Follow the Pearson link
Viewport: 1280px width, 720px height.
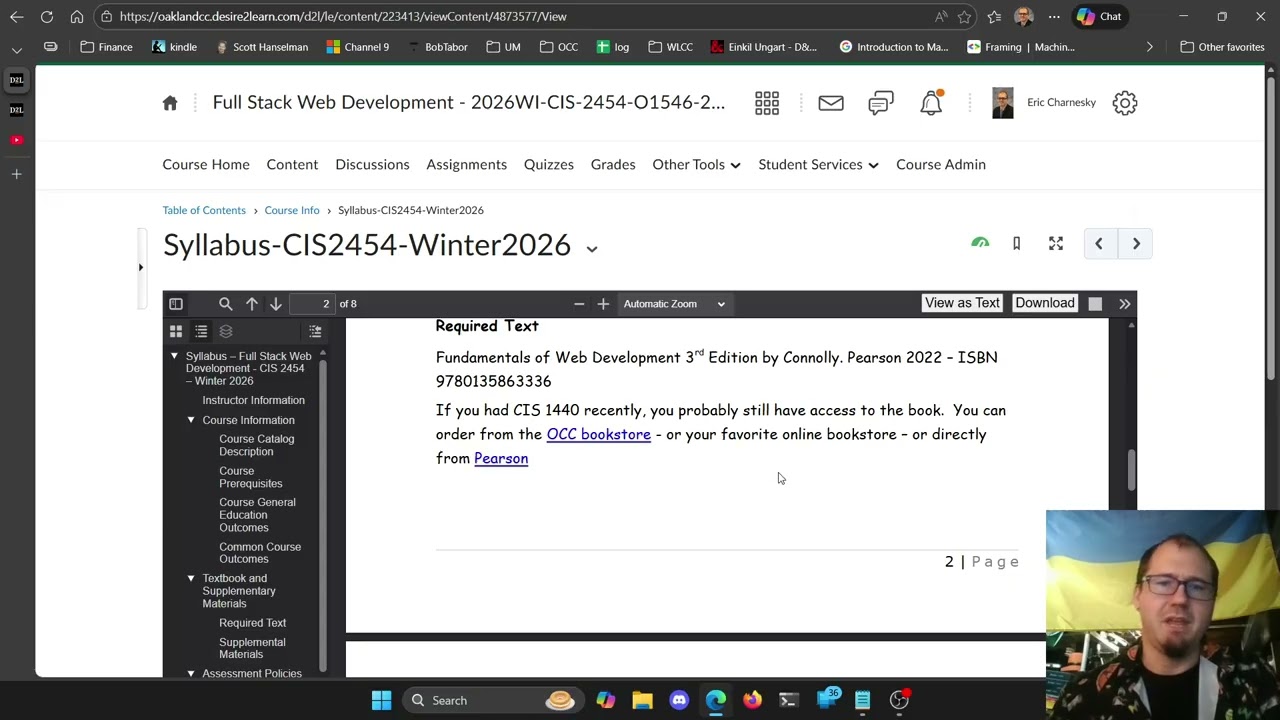(501, 458)
